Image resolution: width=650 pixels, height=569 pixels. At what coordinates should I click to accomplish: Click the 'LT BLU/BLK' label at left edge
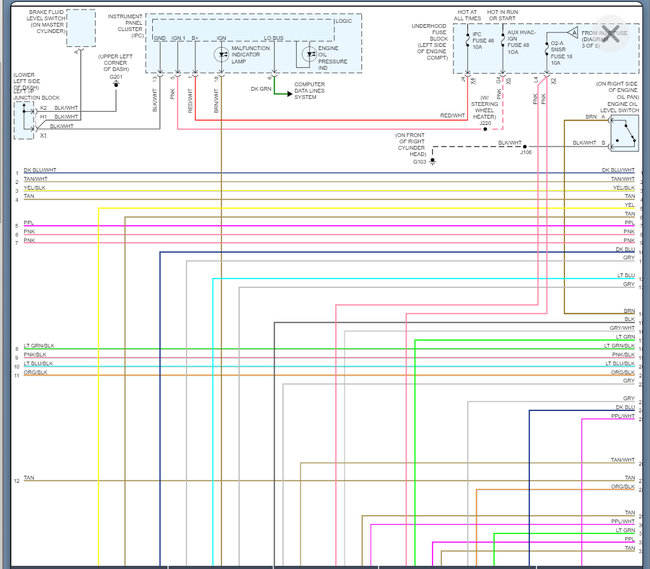(38, 363)
